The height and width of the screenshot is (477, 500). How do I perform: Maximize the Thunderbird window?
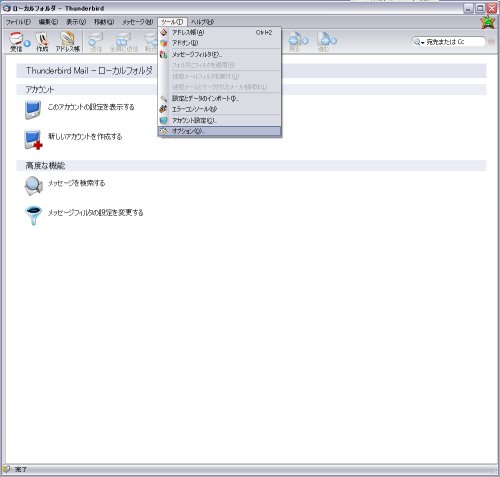[x=480, y=8]
